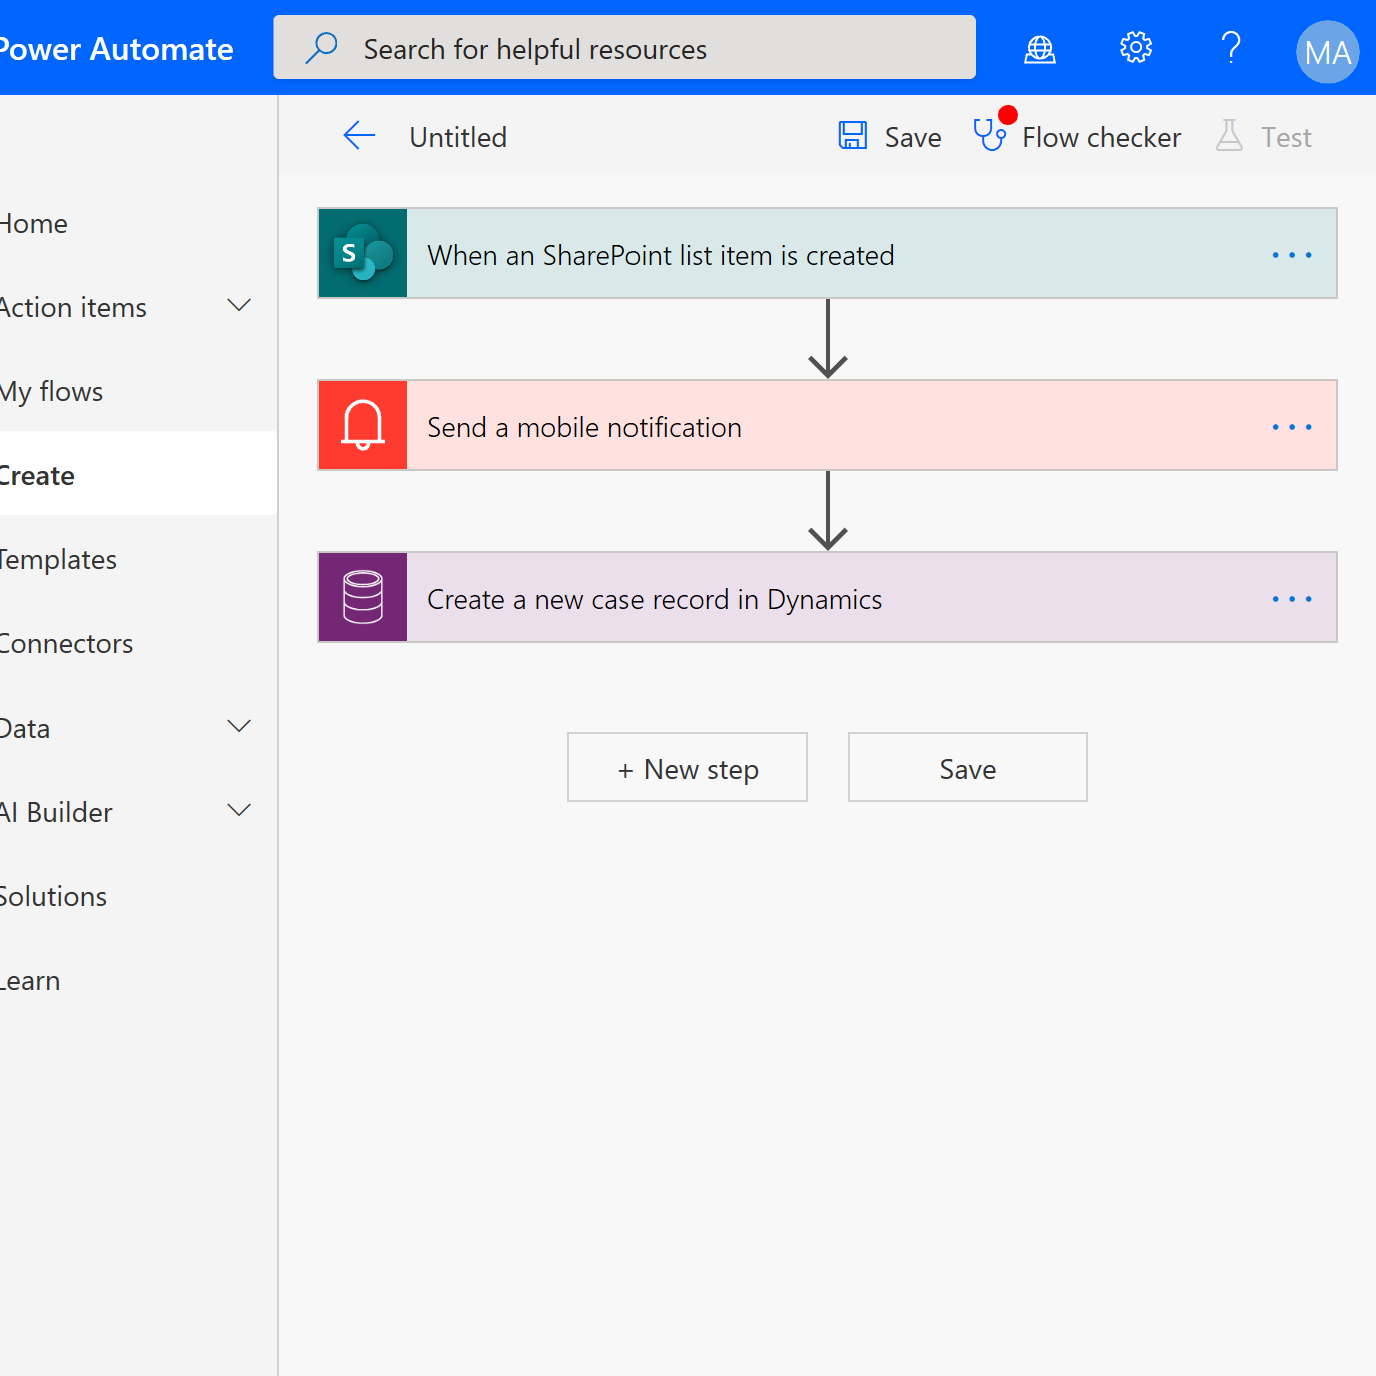Viewport: 1376px width, 1376px height.
Task: Click the Untitled flow name
Action: (458, 137)
